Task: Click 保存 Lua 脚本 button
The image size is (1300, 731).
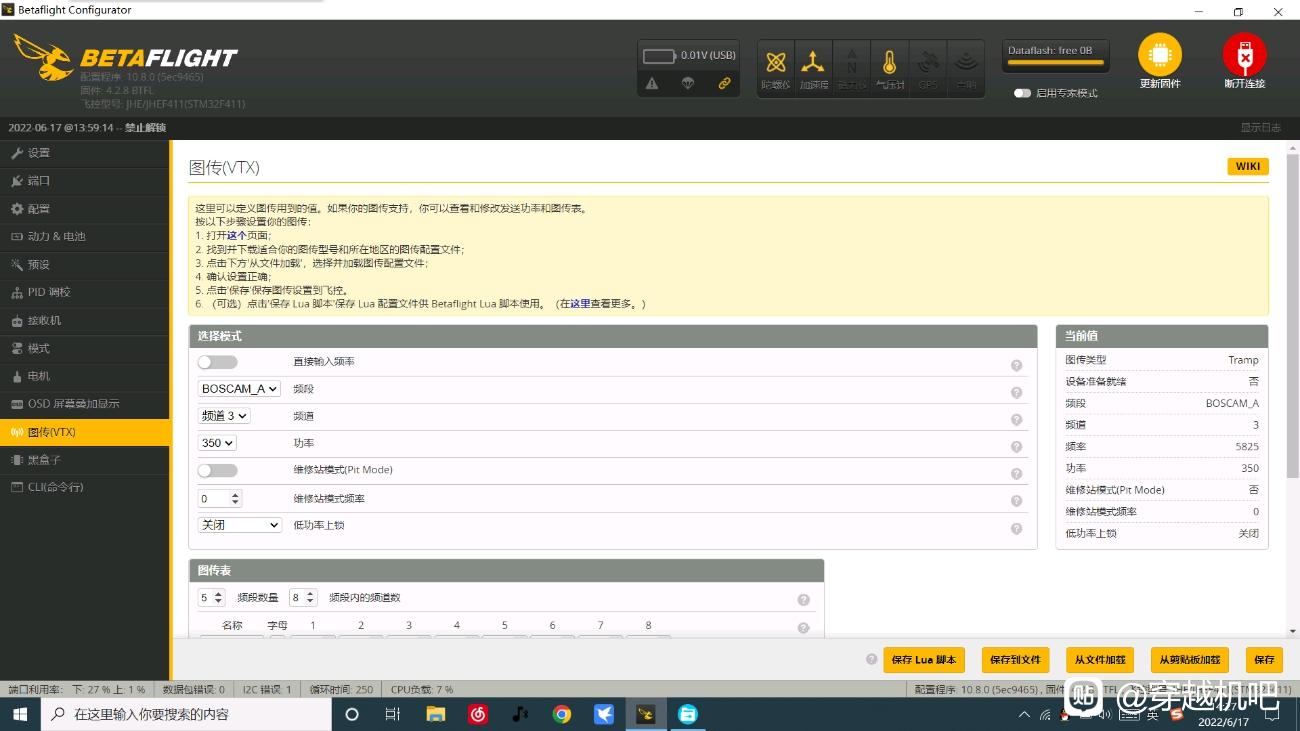Action: click(x=924, y=659)
